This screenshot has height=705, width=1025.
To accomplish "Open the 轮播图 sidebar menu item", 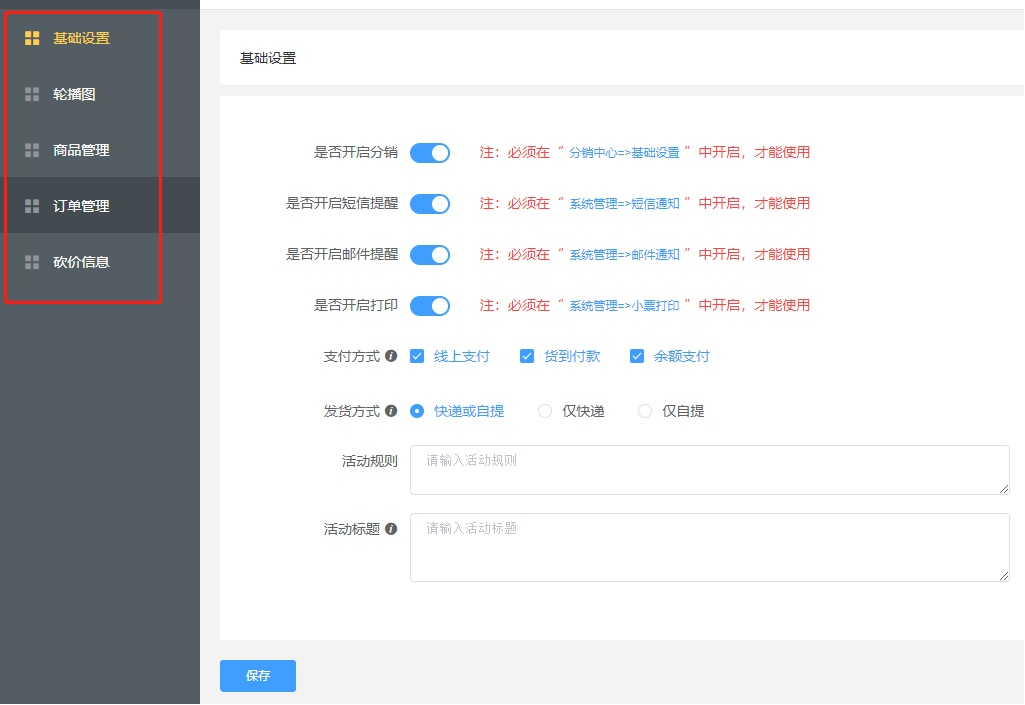I will click(100, 94).
